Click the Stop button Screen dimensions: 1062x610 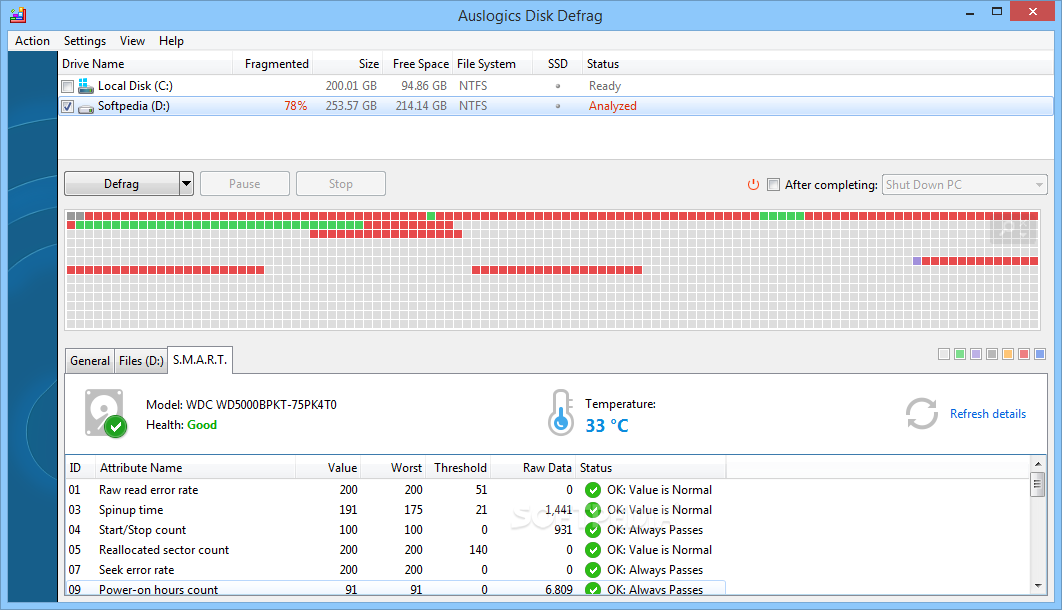click(x=341, y=183)
